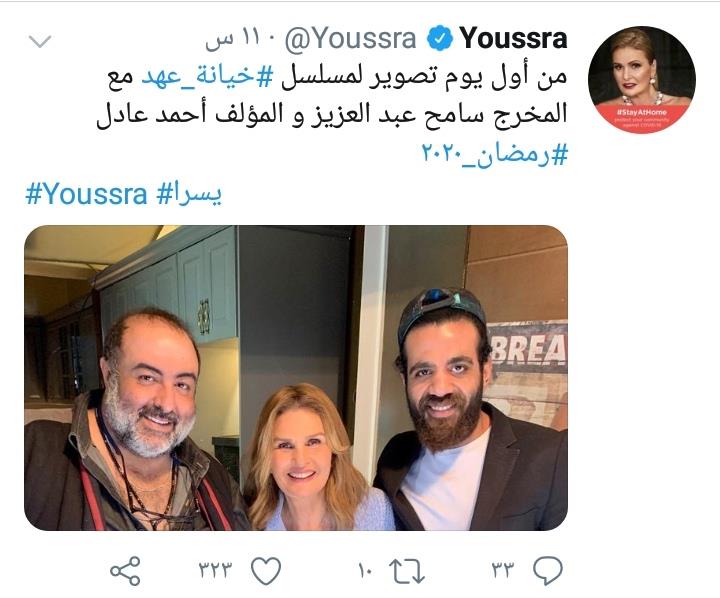
Task: Open the #Youssra hashtag link
Action: click(x=86, y=194)
